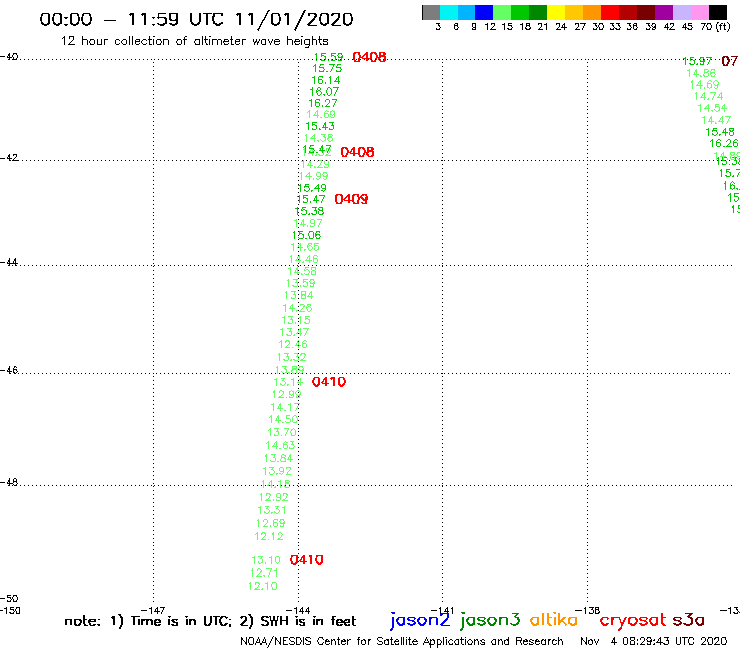Click the 13.92 wave height value
The image size is (740, 650).
(277, 471)
